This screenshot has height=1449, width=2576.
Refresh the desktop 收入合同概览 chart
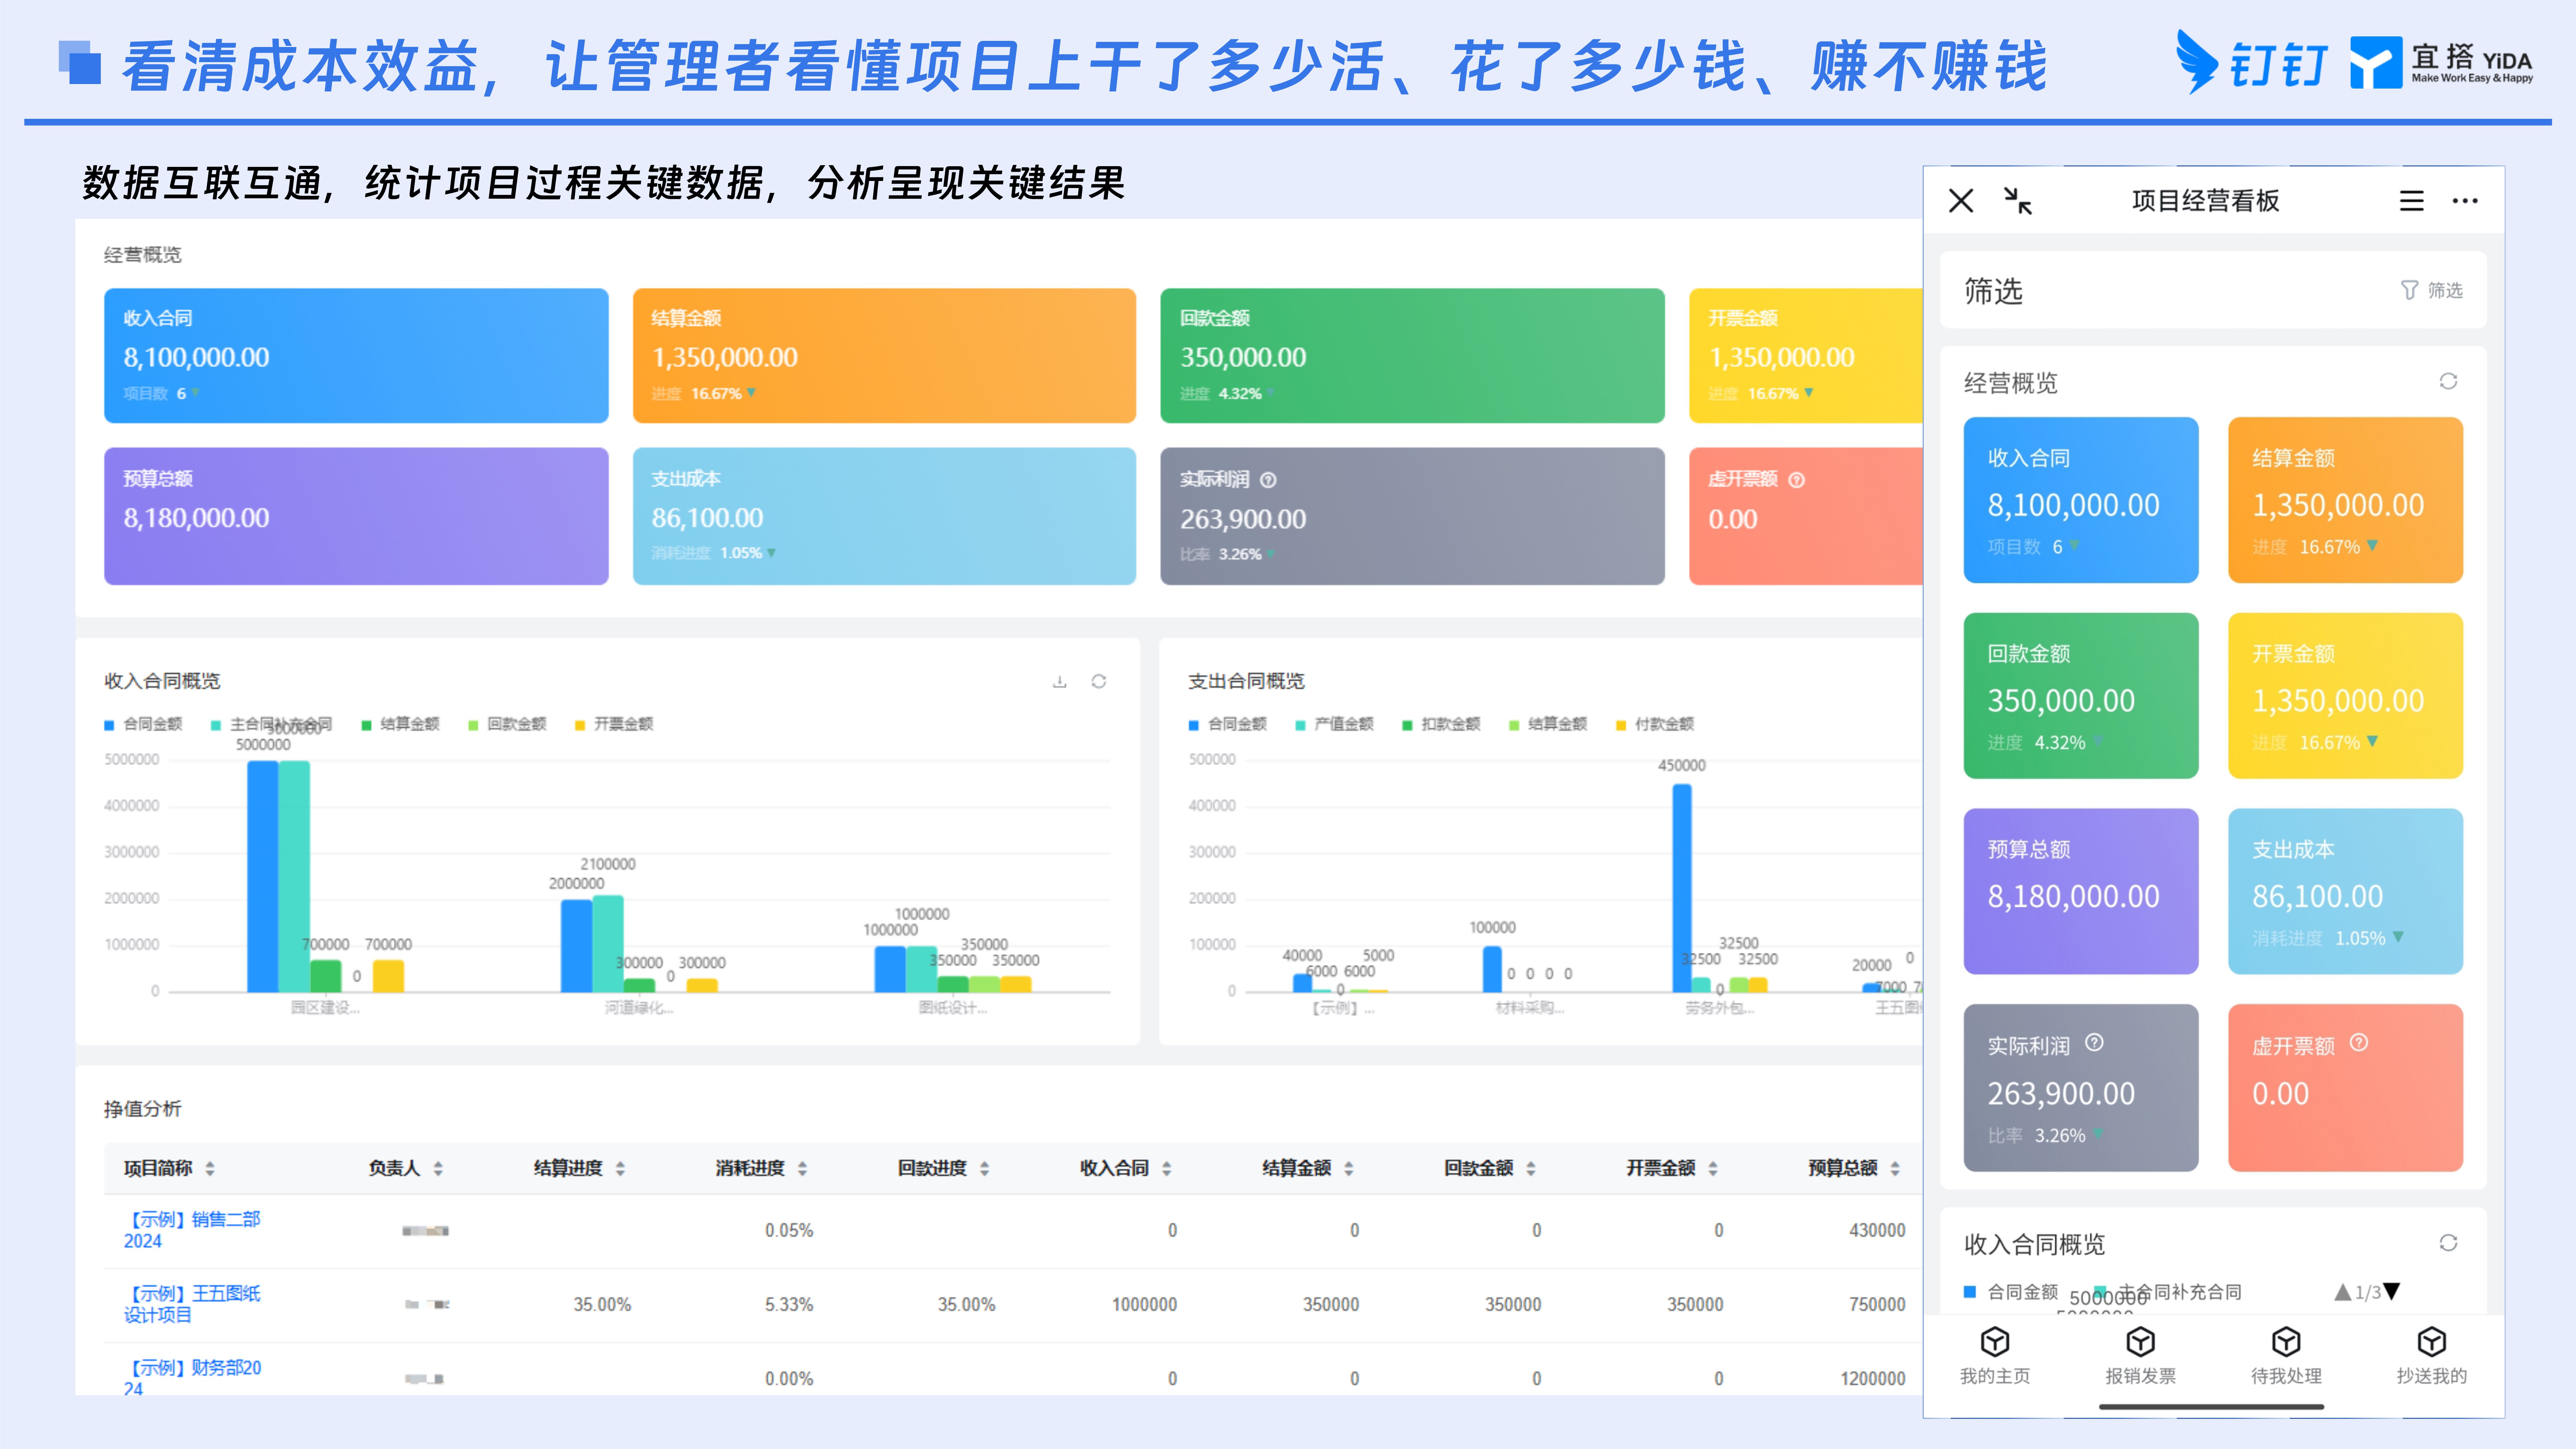coord(1099,682)
